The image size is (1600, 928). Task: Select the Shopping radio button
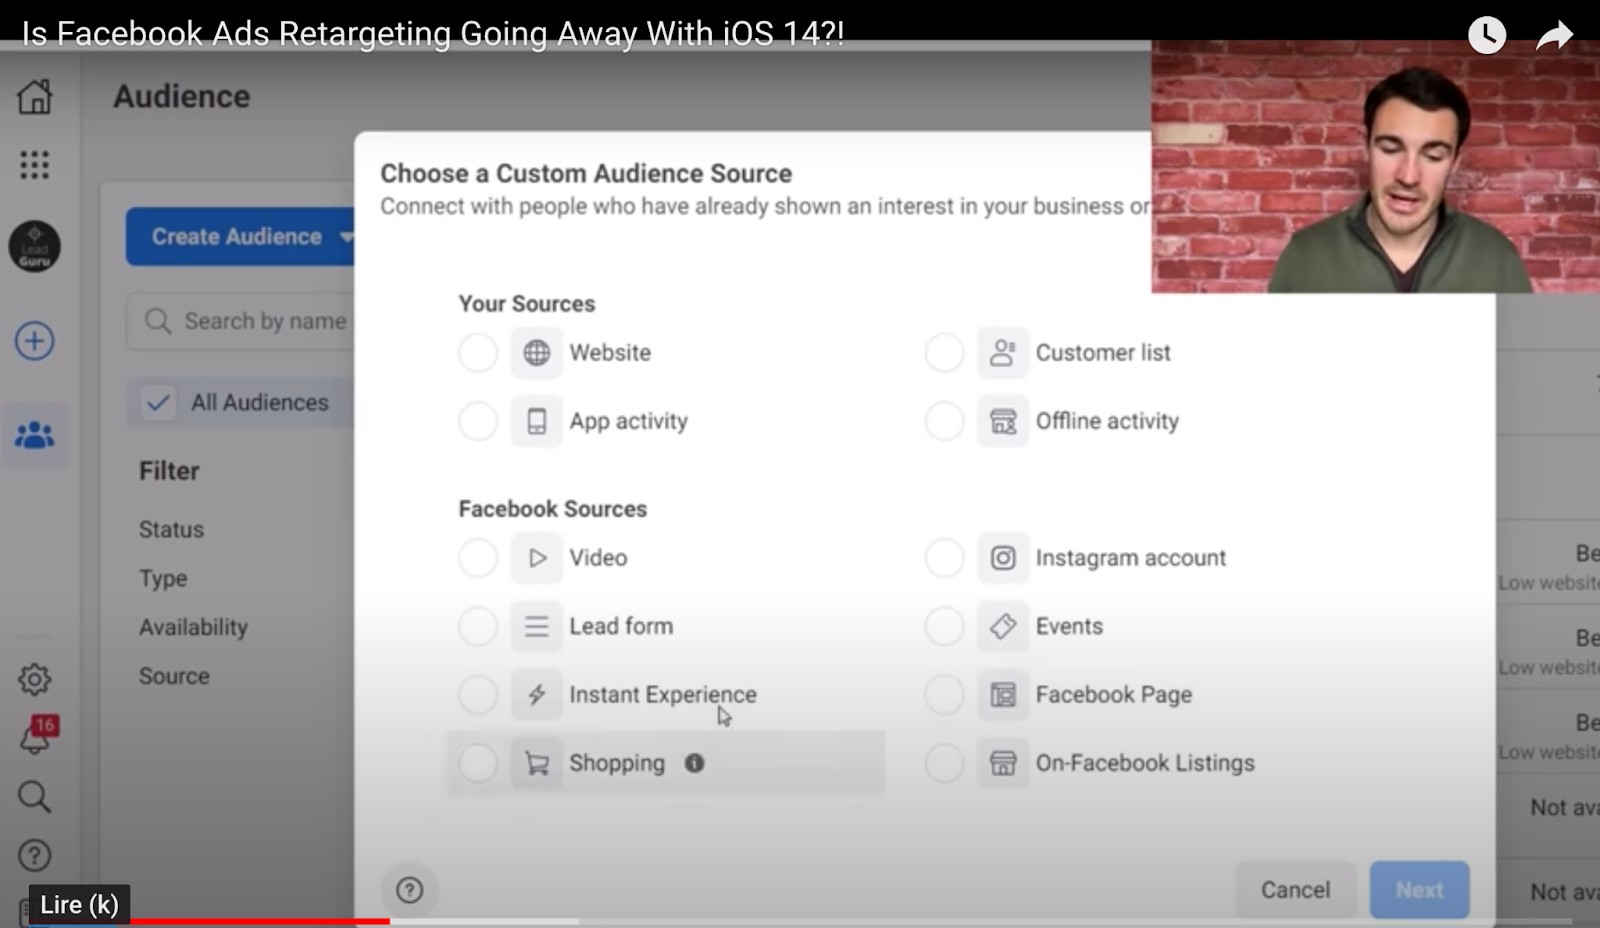click(478, 763)
